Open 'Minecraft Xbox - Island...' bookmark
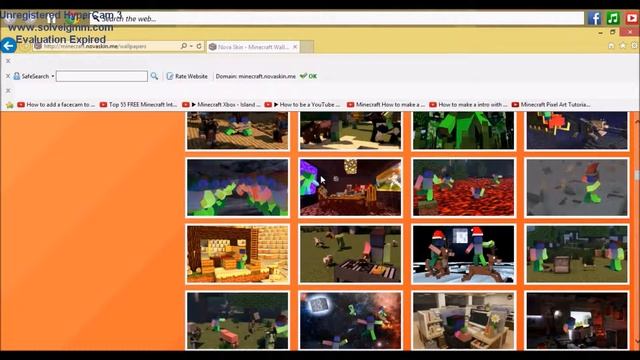Image resolution: width=640 pixels, height=360 pixels. pyautogui.click(x=221, y=105)
